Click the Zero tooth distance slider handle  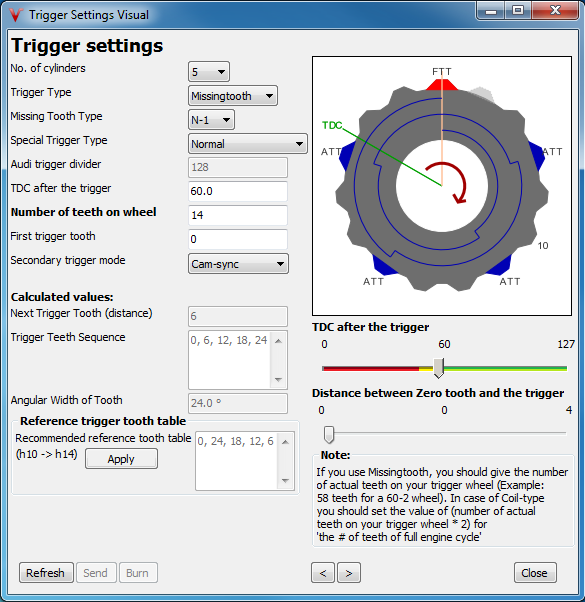(329, 434)
